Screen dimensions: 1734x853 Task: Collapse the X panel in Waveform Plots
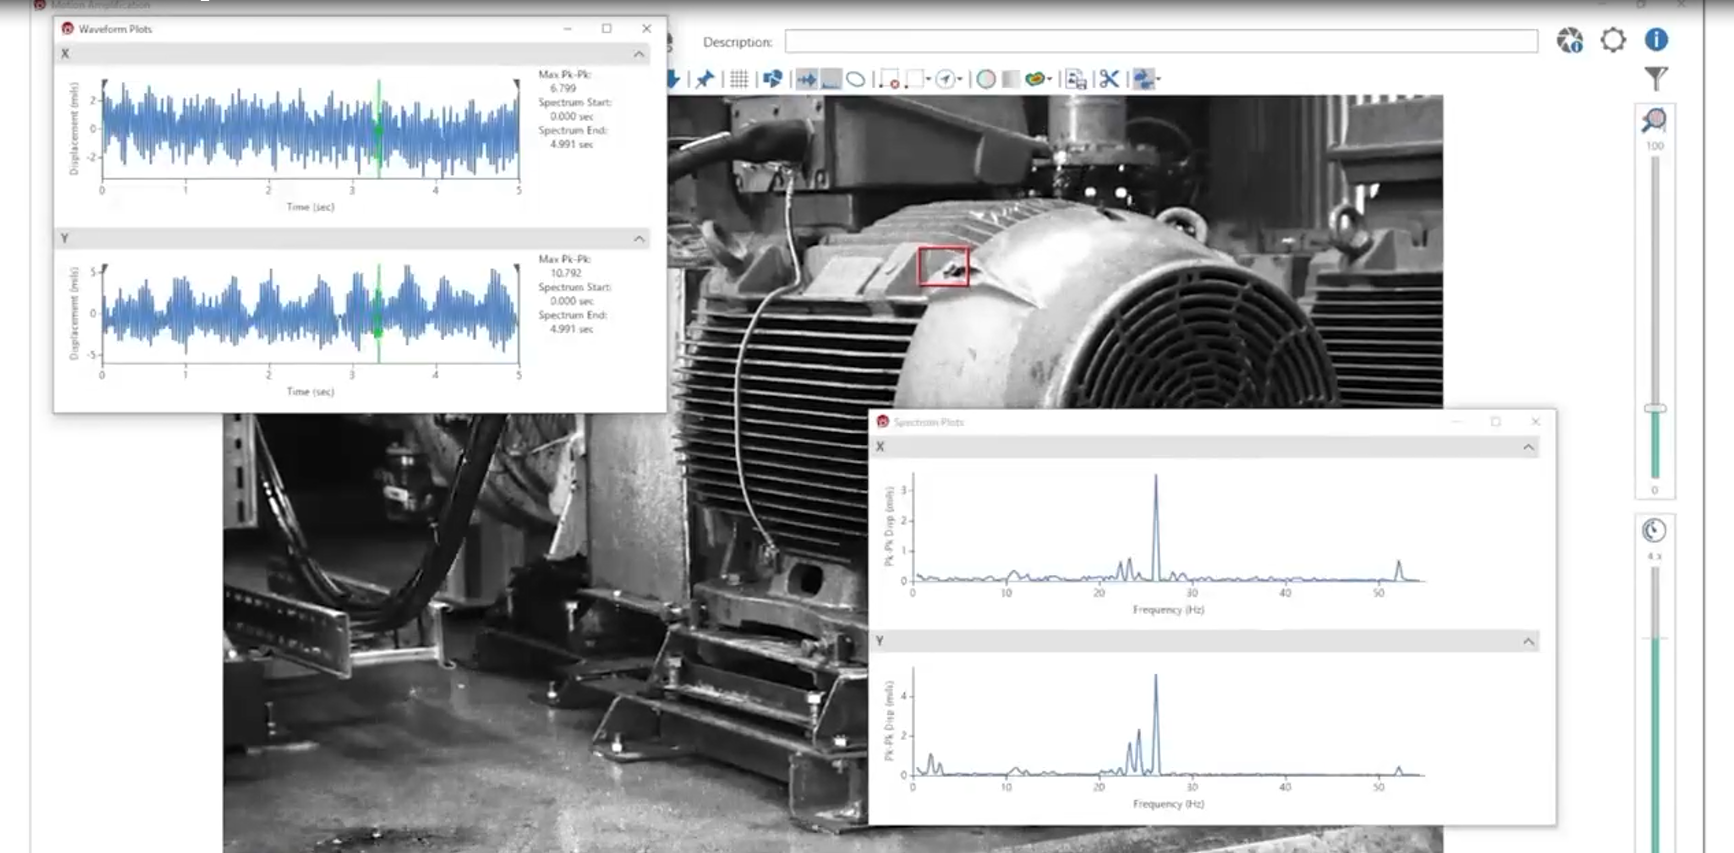click(639, 54)
